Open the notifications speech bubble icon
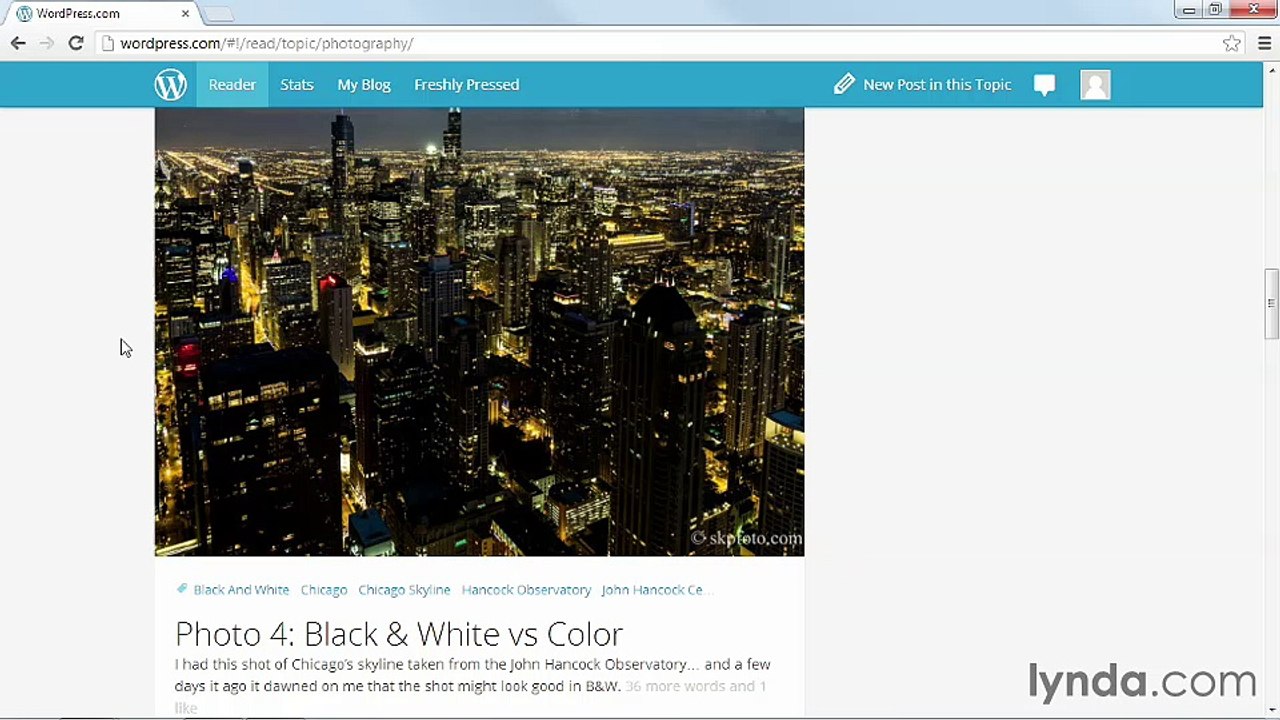 tap(1044, 85)
